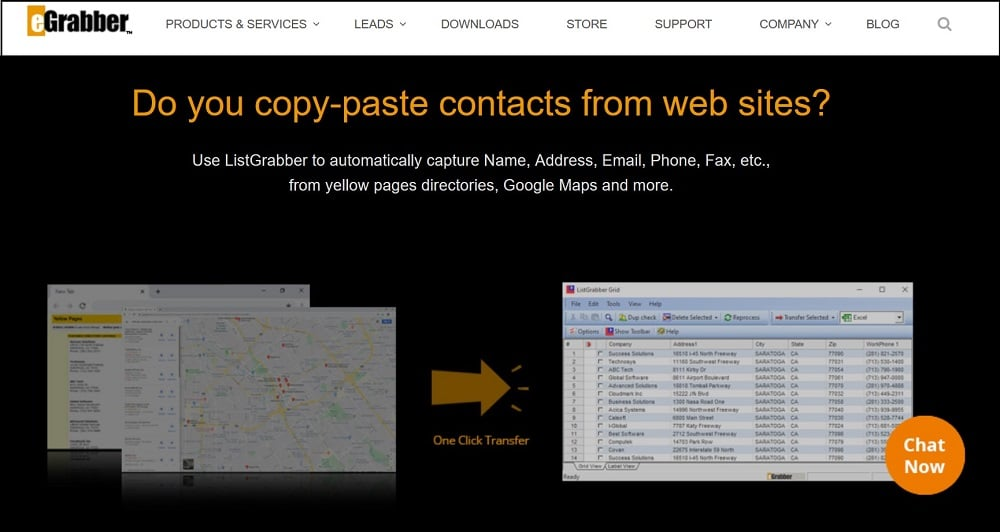Check the Calsoft row checkbox
The width and height of the screenshot is (1000, 532).
600,417
